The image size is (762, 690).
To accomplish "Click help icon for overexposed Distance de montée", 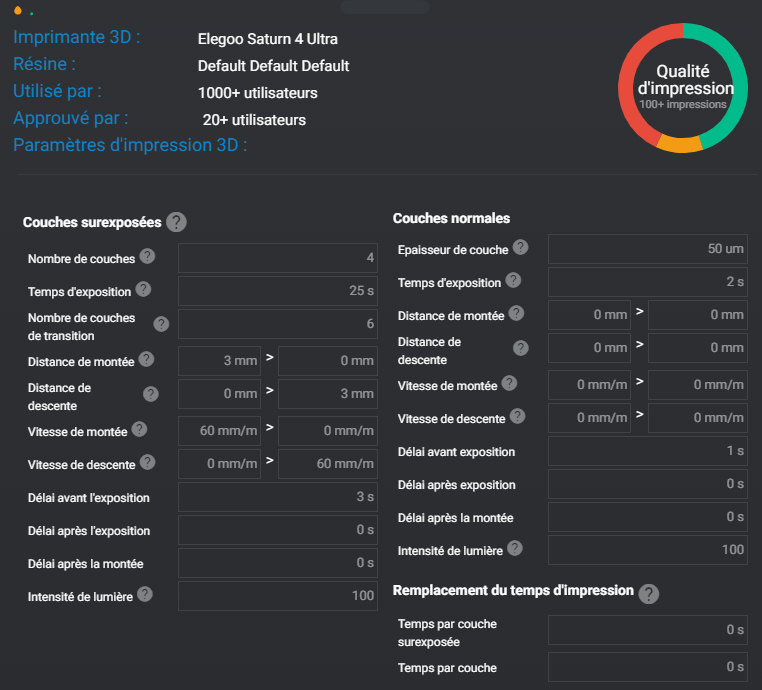I will 146,359.
